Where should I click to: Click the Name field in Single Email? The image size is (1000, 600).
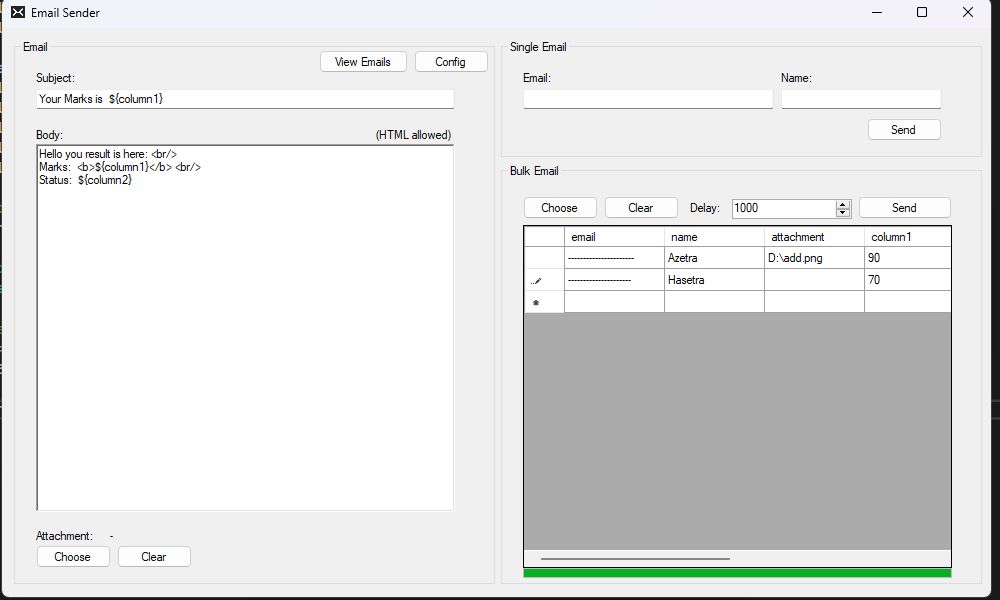coord(860,99)
